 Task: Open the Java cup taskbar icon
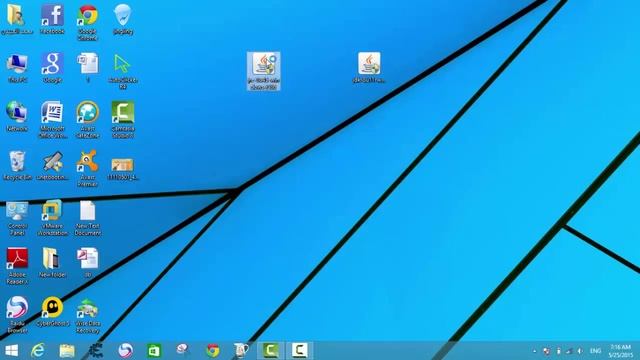[241, 350]
